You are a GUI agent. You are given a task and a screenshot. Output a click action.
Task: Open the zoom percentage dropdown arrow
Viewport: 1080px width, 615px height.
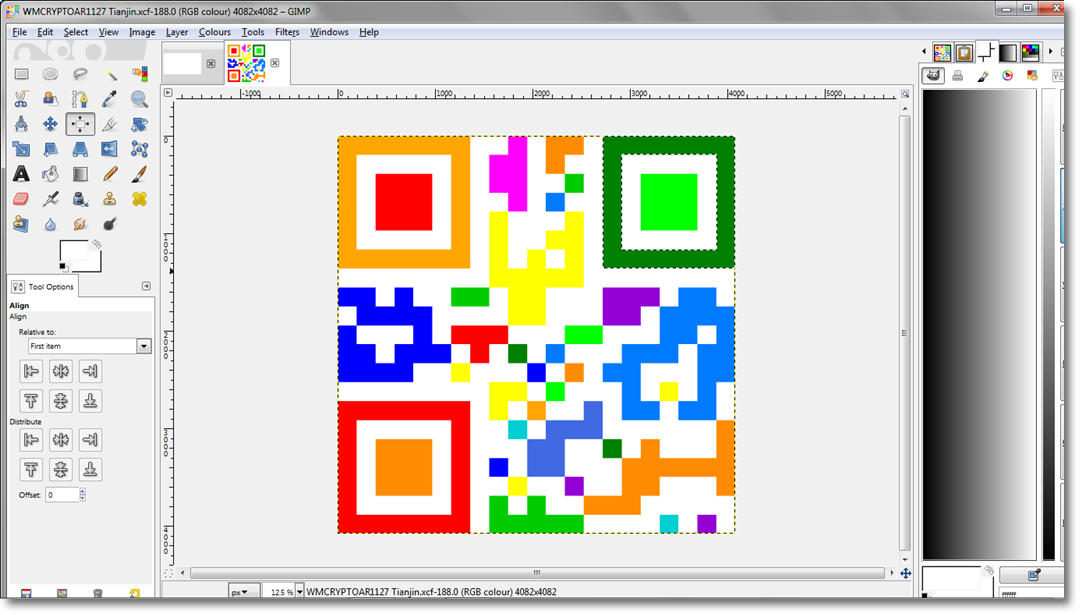click(x=300, y=592)
